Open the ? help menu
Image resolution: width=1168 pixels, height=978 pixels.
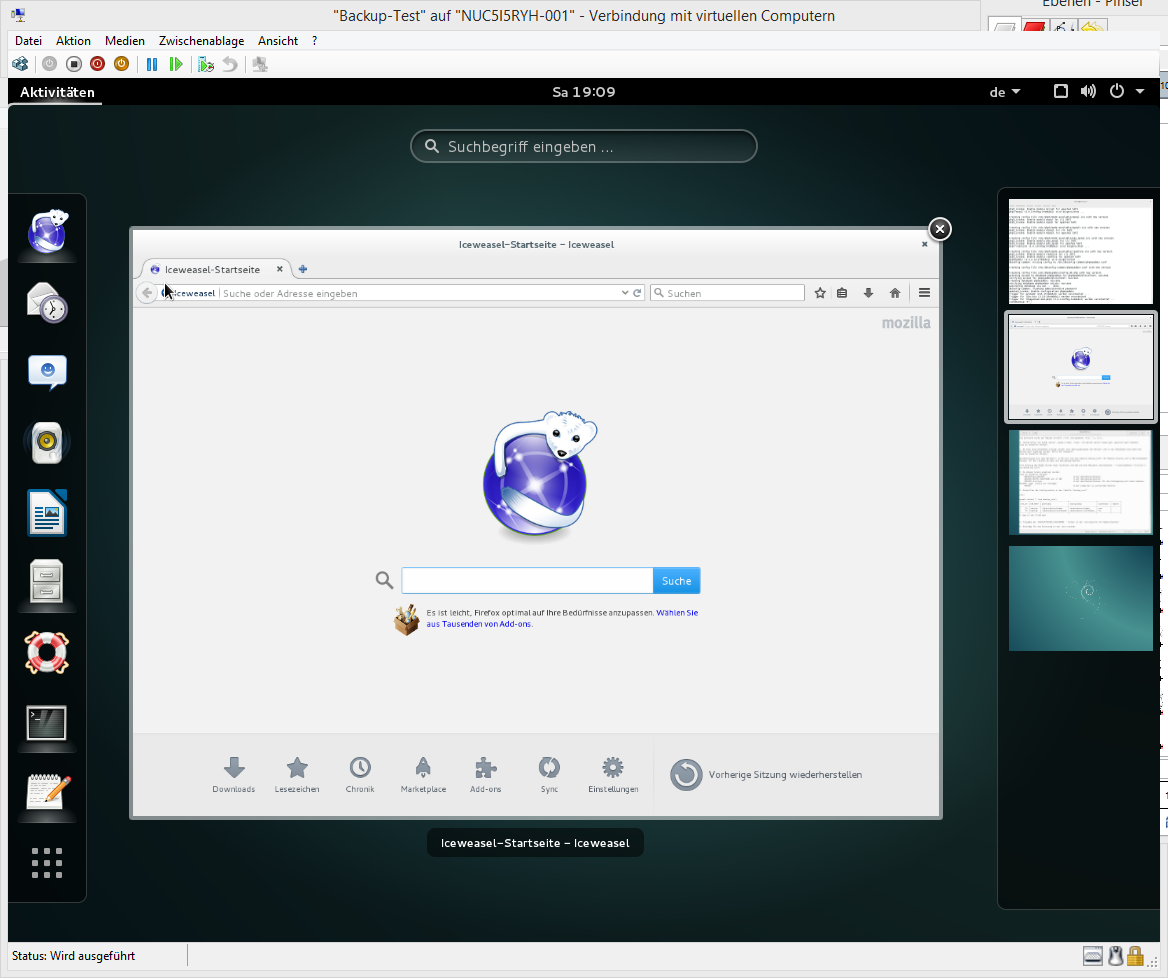coord(314,41)
